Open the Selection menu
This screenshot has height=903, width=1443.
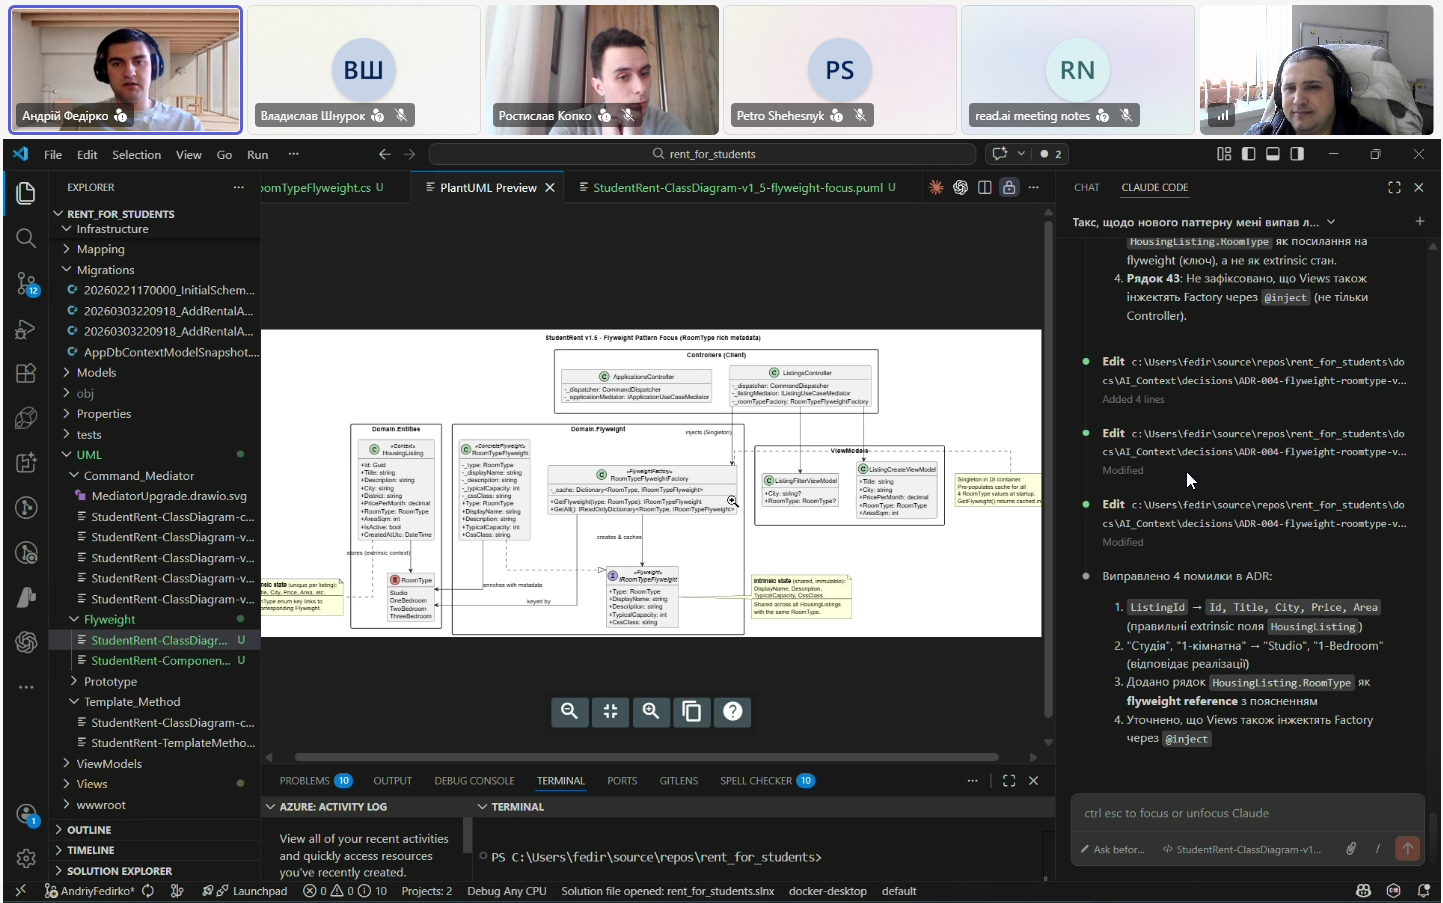point(136,155)
